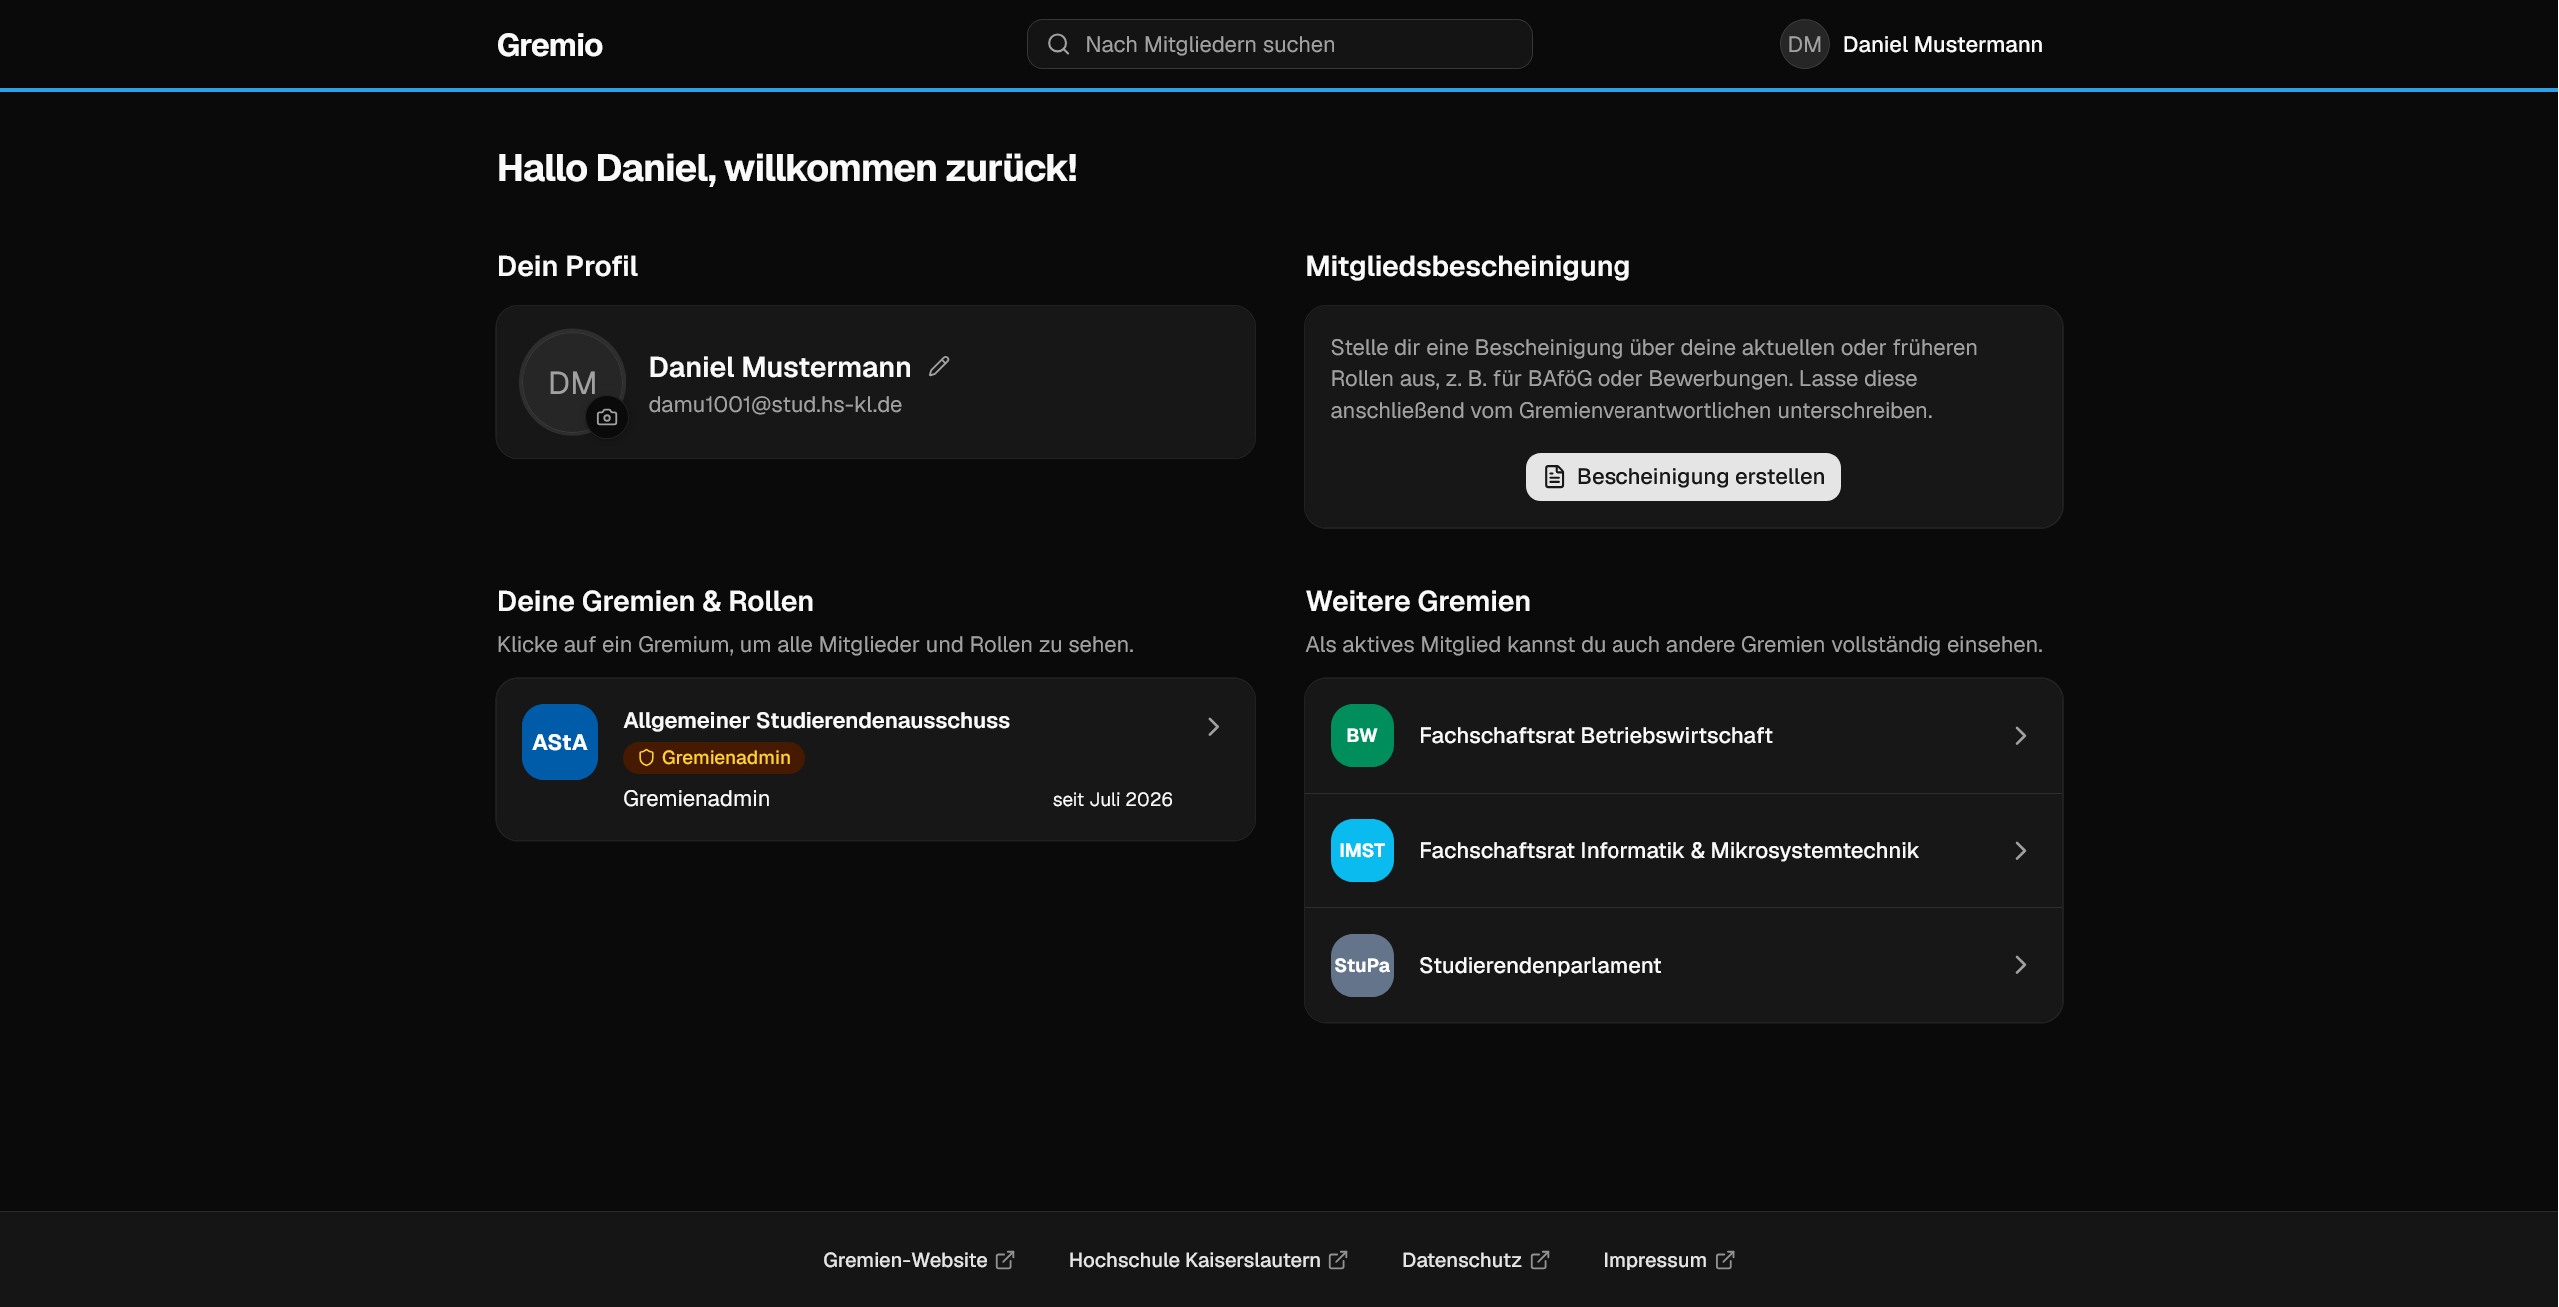
Task: Click Bescheinigung erstellen button
Action: tap(1683, 476)
